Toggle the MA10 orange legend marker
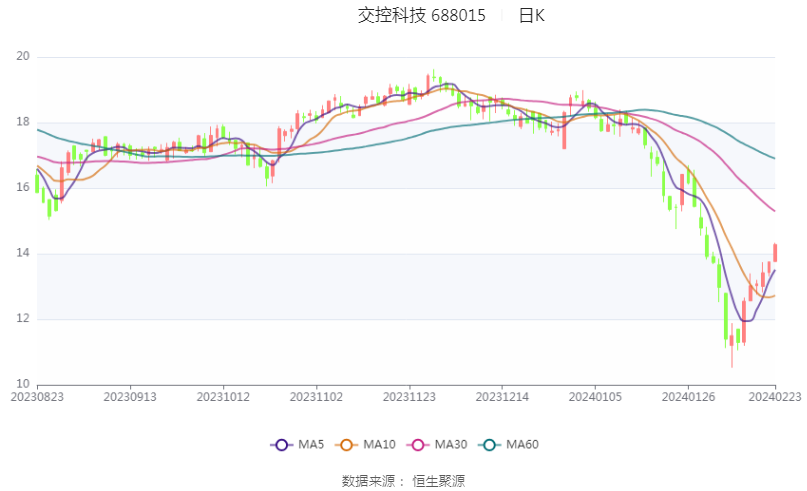Image resolution: width=807 pixels, height=491 pixels. 346,445
